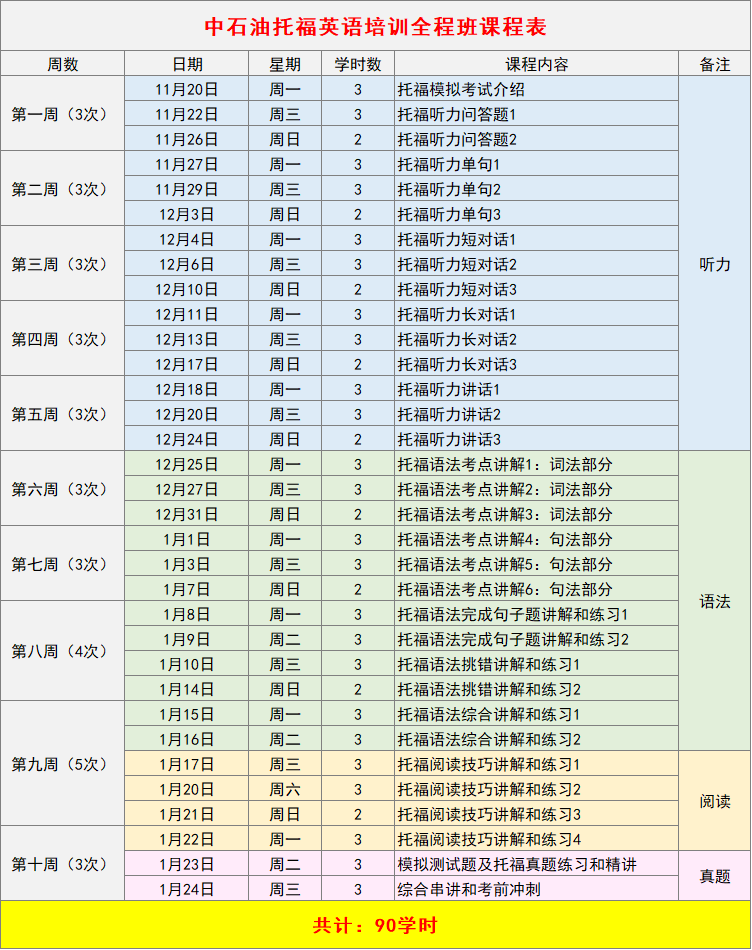Select the date cell 1月24日
Image resolution: width=752 pixels, height=950 pixels.
click(187, 889)
